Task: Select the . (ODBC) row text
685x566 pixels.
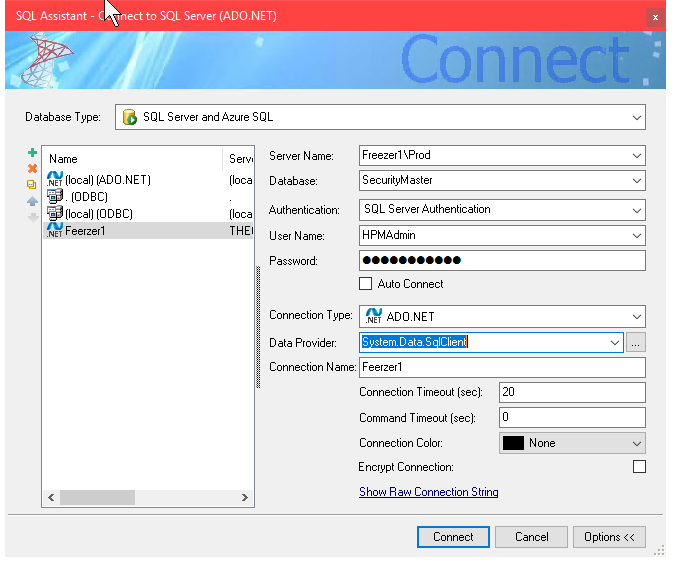Action: pos(86,197)
